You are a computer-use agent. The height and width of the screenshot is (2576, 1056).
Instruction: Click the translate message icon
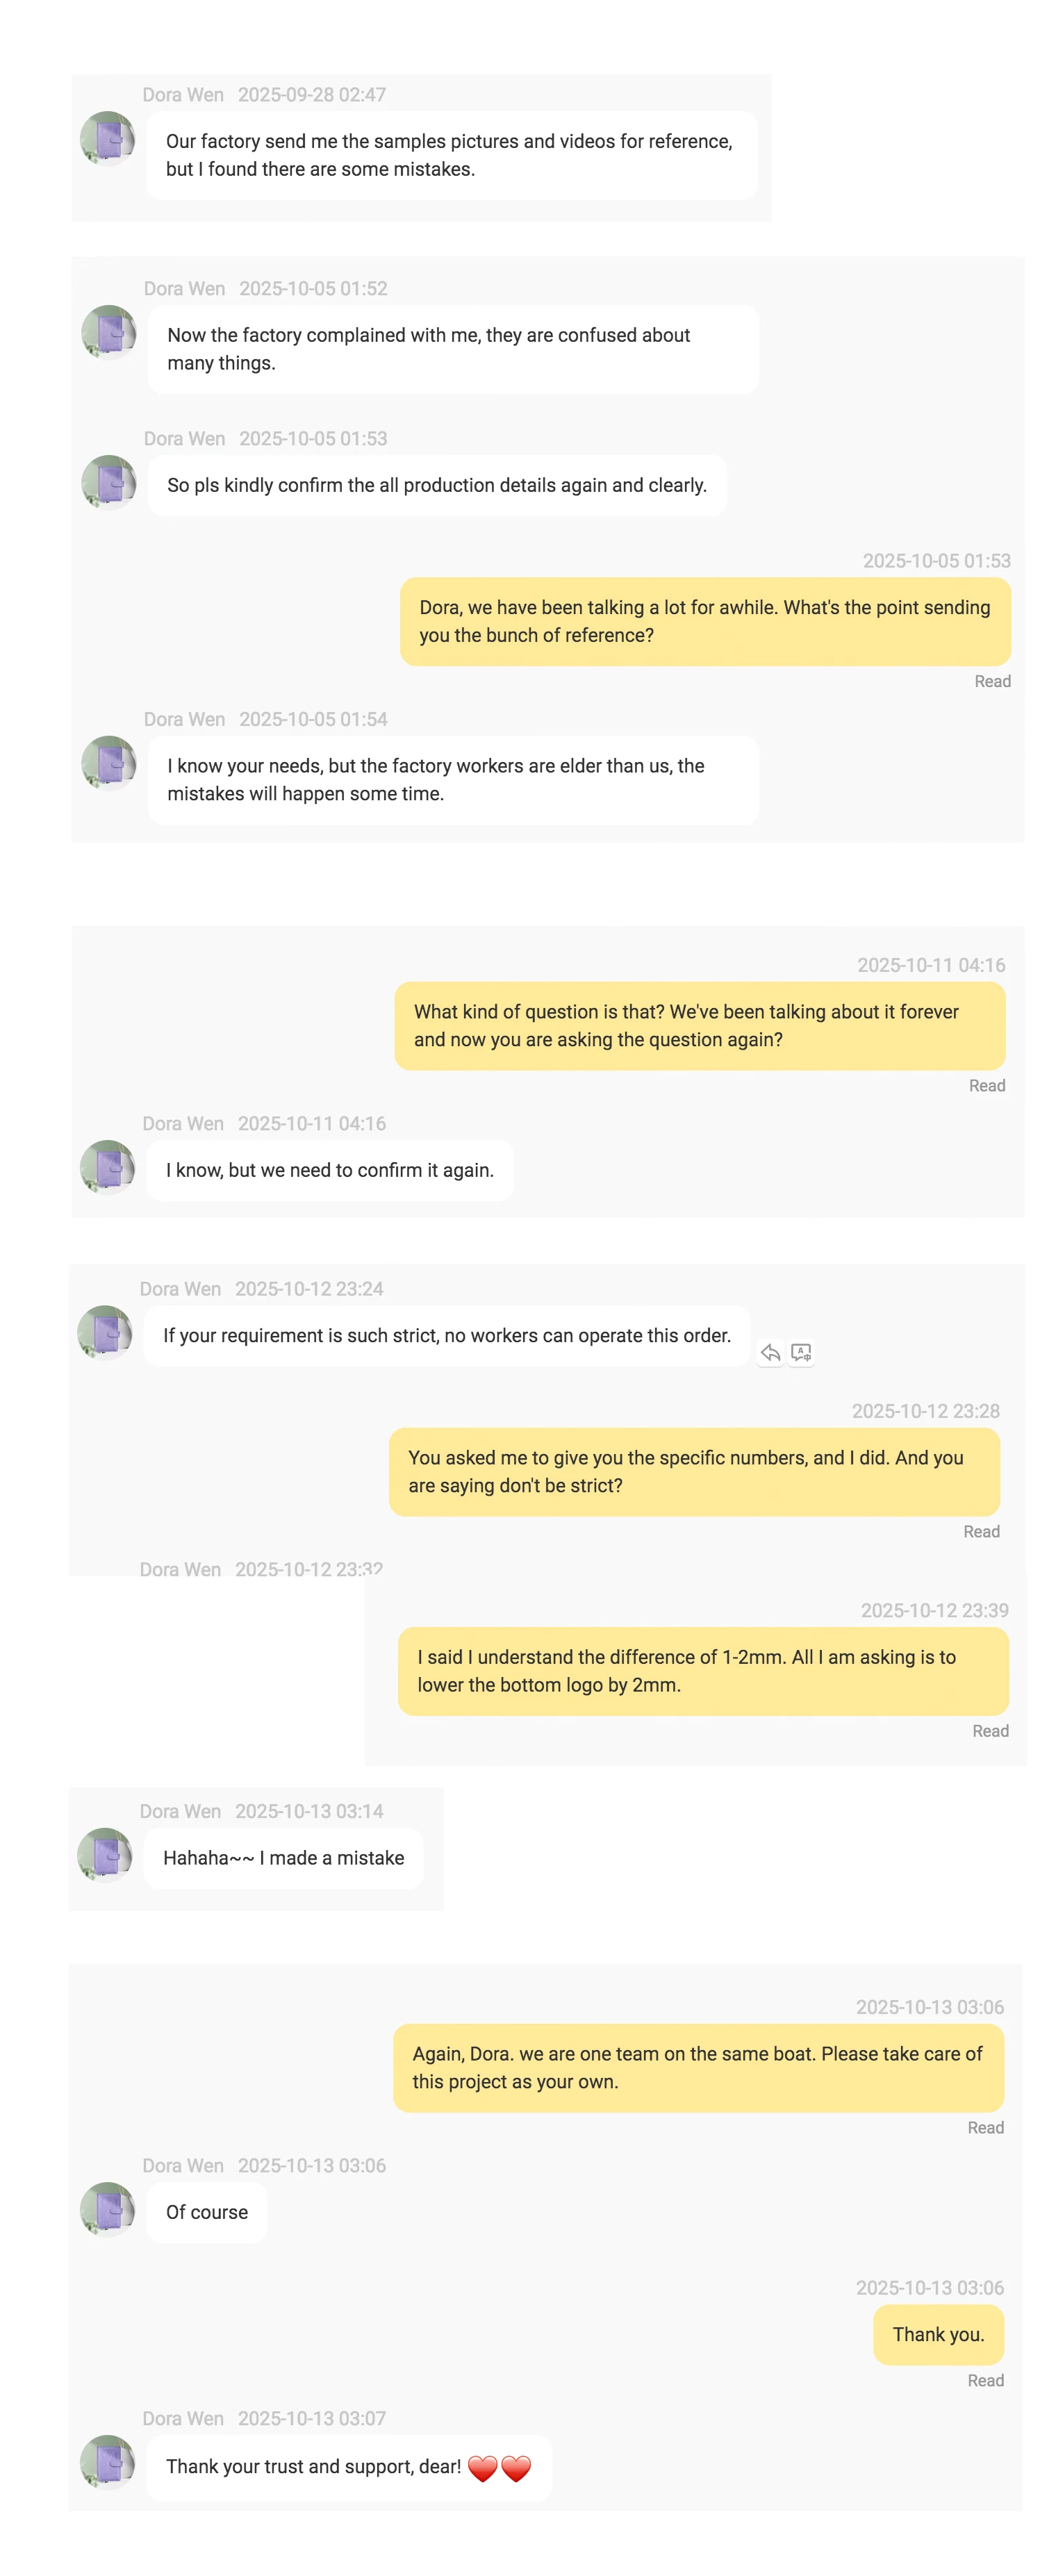point(801,1352)
